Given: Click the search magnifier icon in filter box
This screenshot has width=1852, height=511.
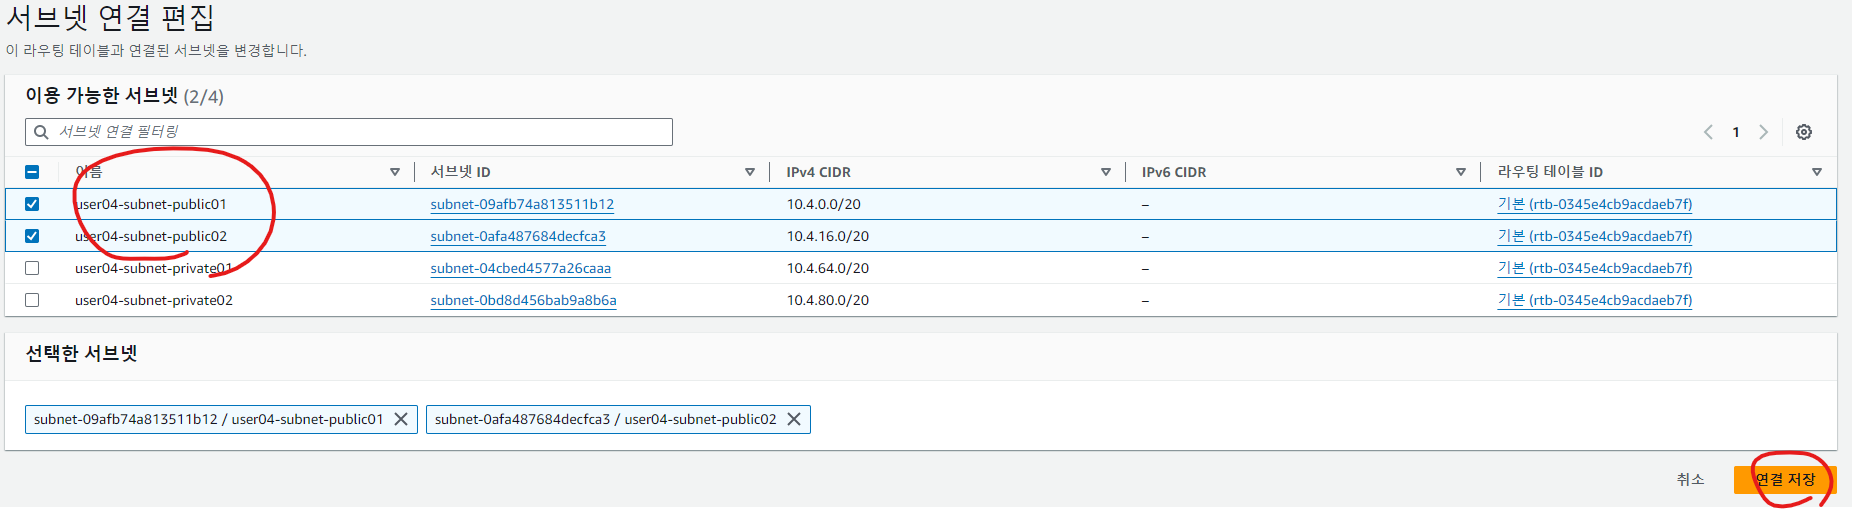Looking at the screenshot, I should 41,132.
